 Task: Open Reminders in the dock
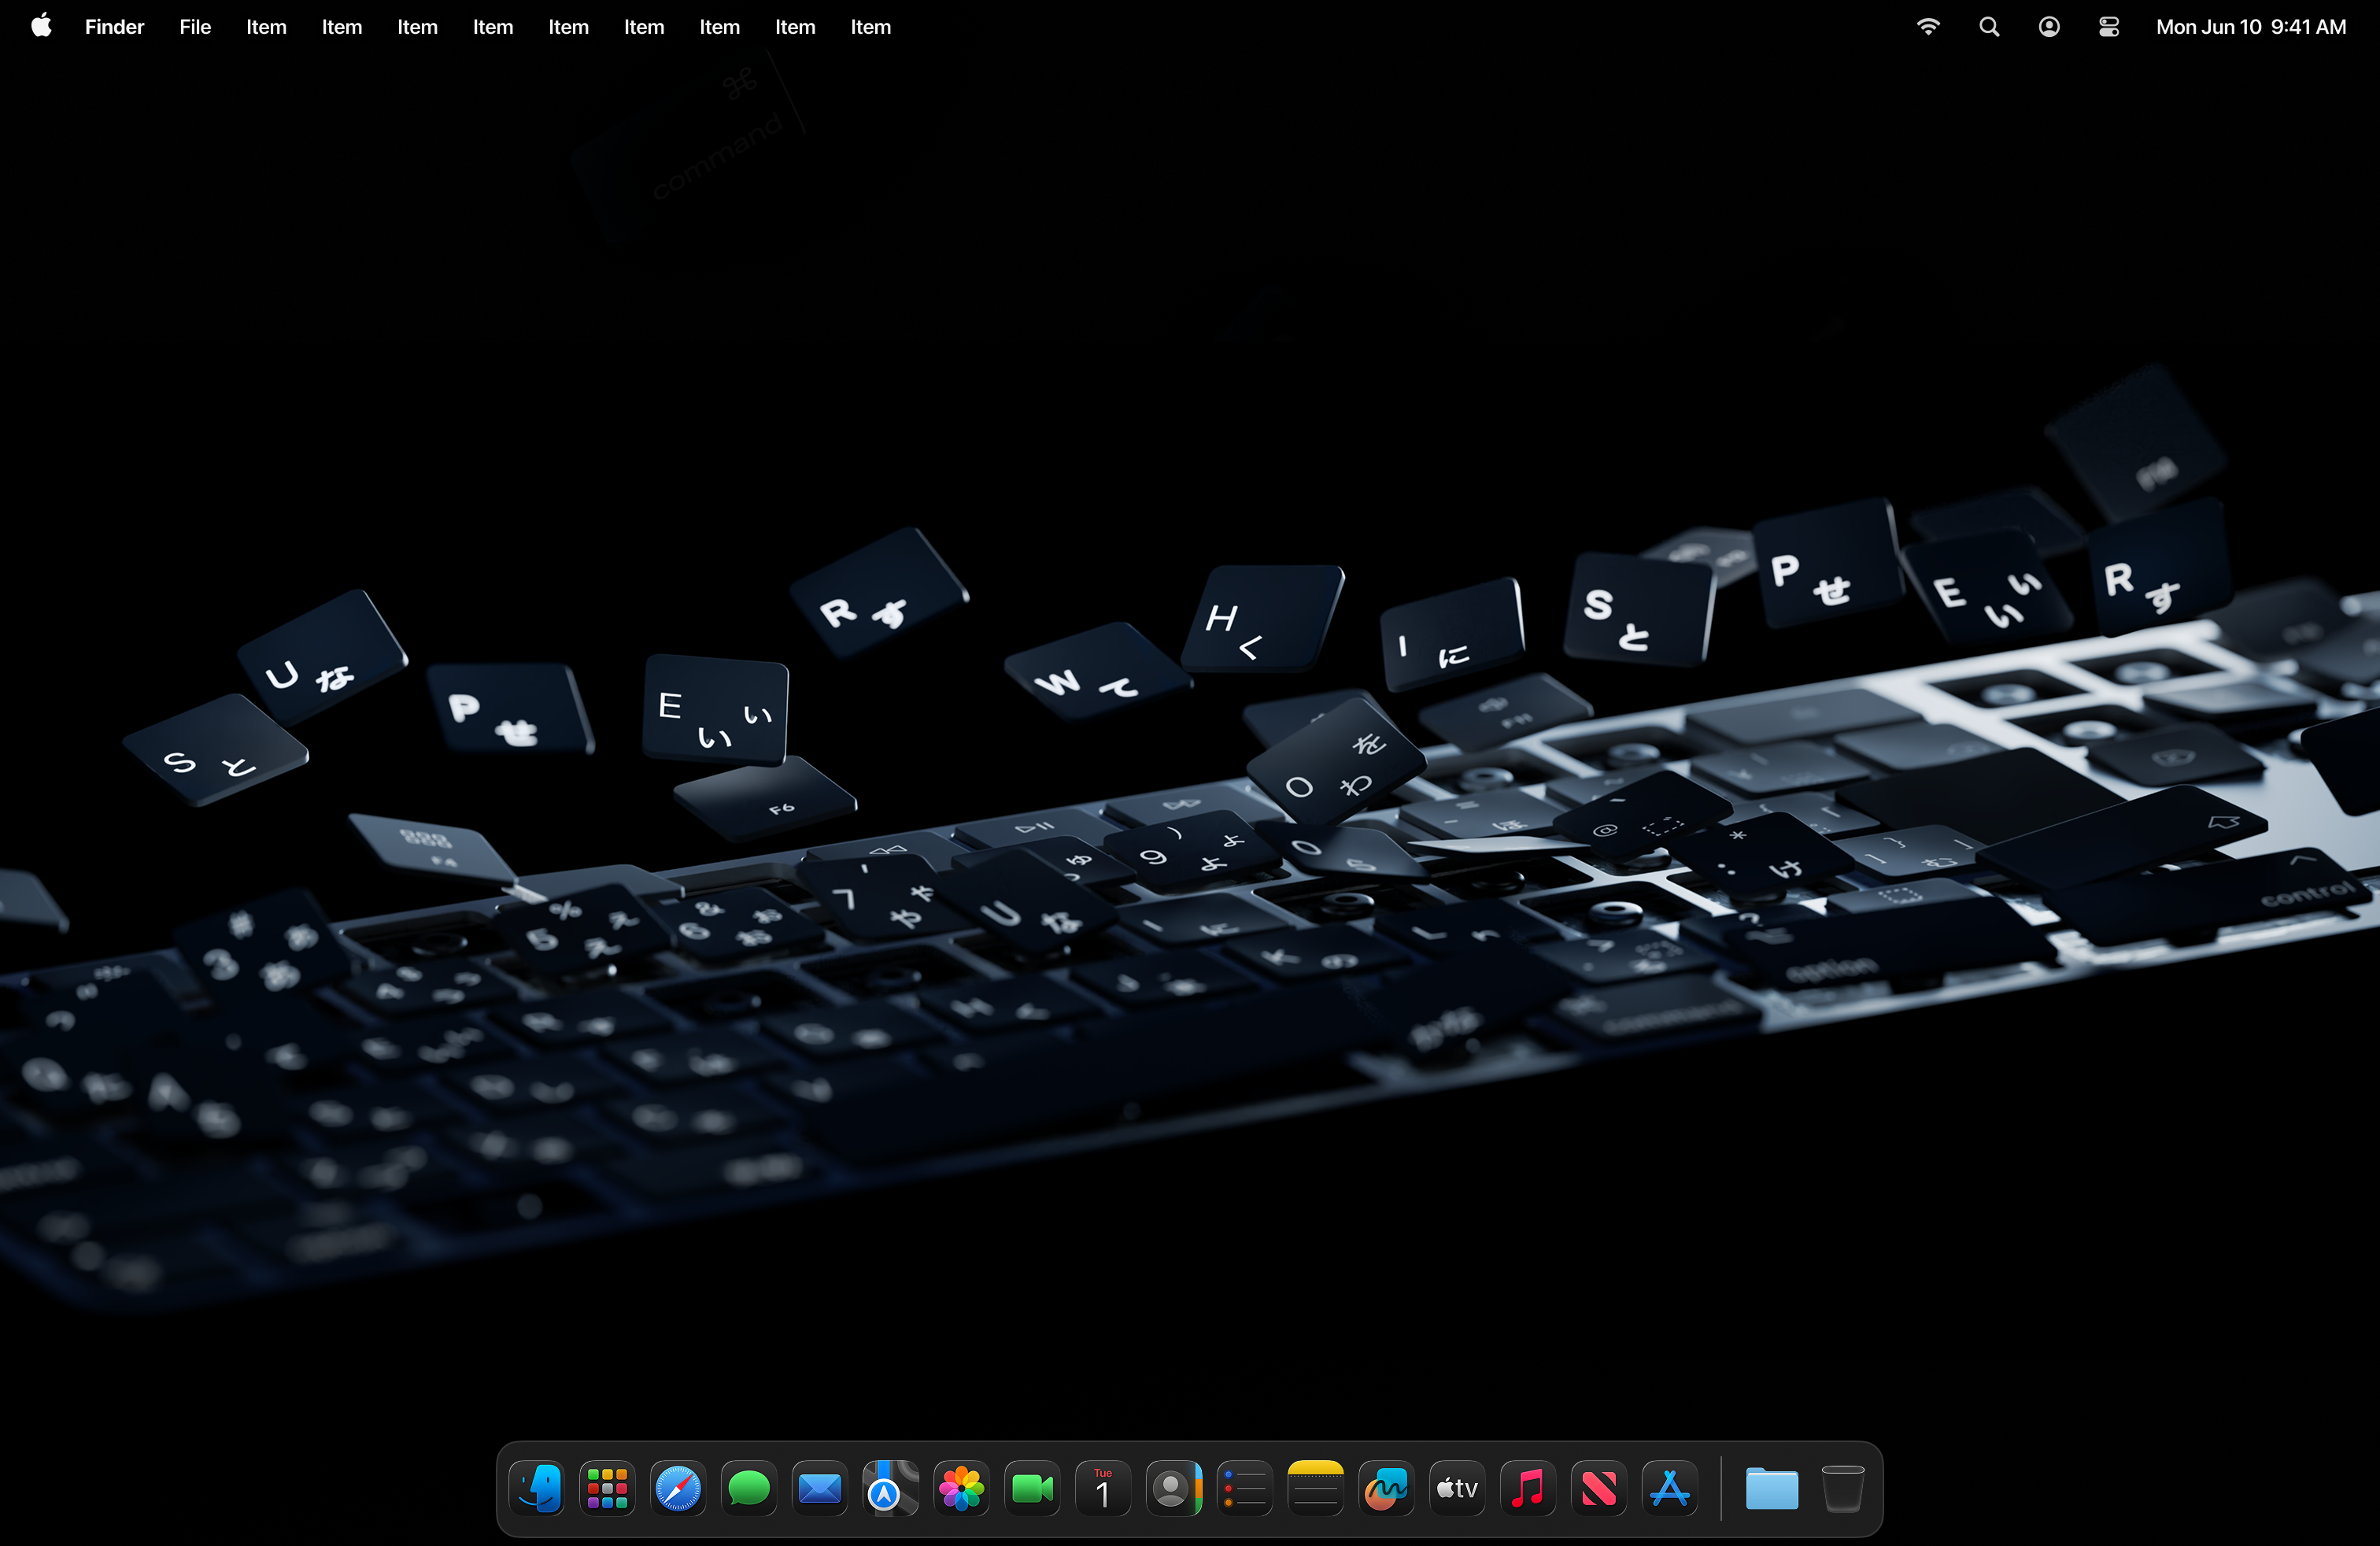pos(1245,1489)
